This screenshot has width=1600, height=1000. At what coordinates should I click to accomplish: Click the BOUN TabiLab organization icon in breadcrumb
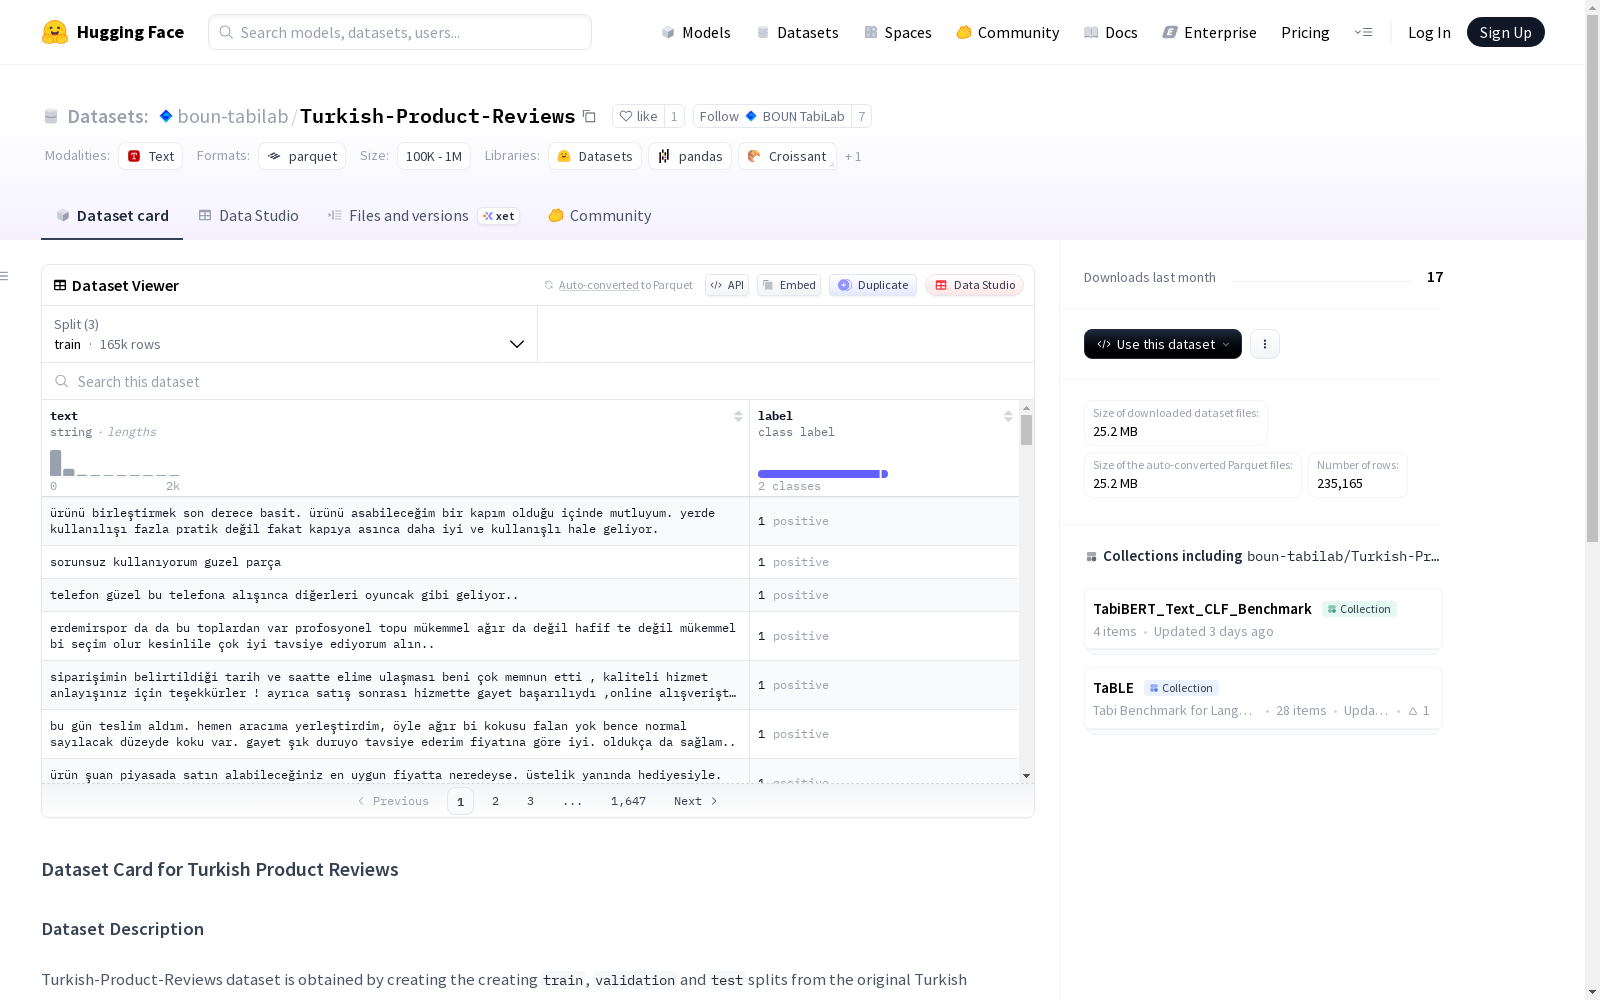[x=166, y=116]
